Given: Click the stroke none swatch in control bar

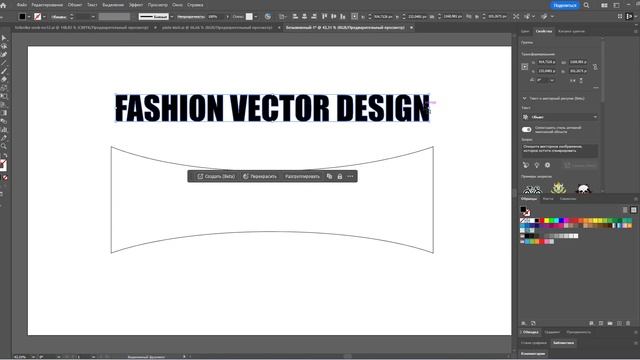Looking at the screenshot, I should tap(38, 17).
